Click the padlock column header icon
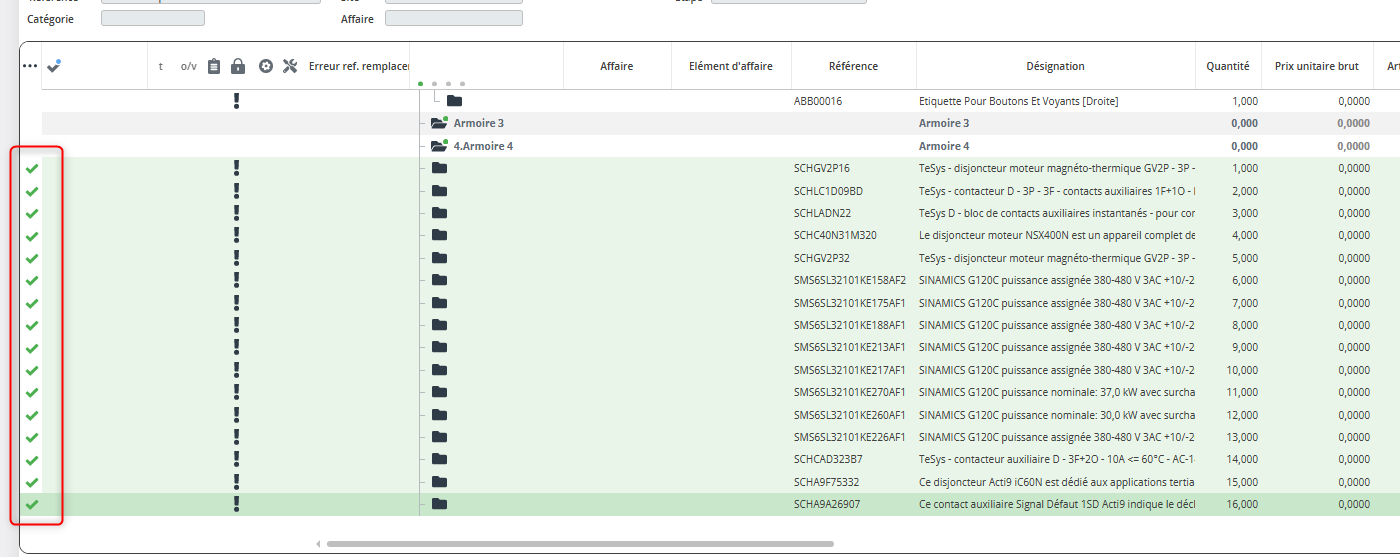Screen dimensions: 1400x557 (238, 66)
